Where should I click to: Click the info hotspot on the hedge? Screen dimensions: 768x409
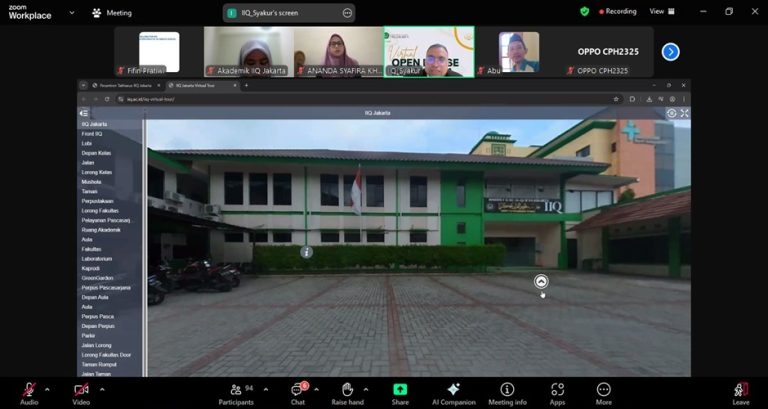click(x=307, y=252)
